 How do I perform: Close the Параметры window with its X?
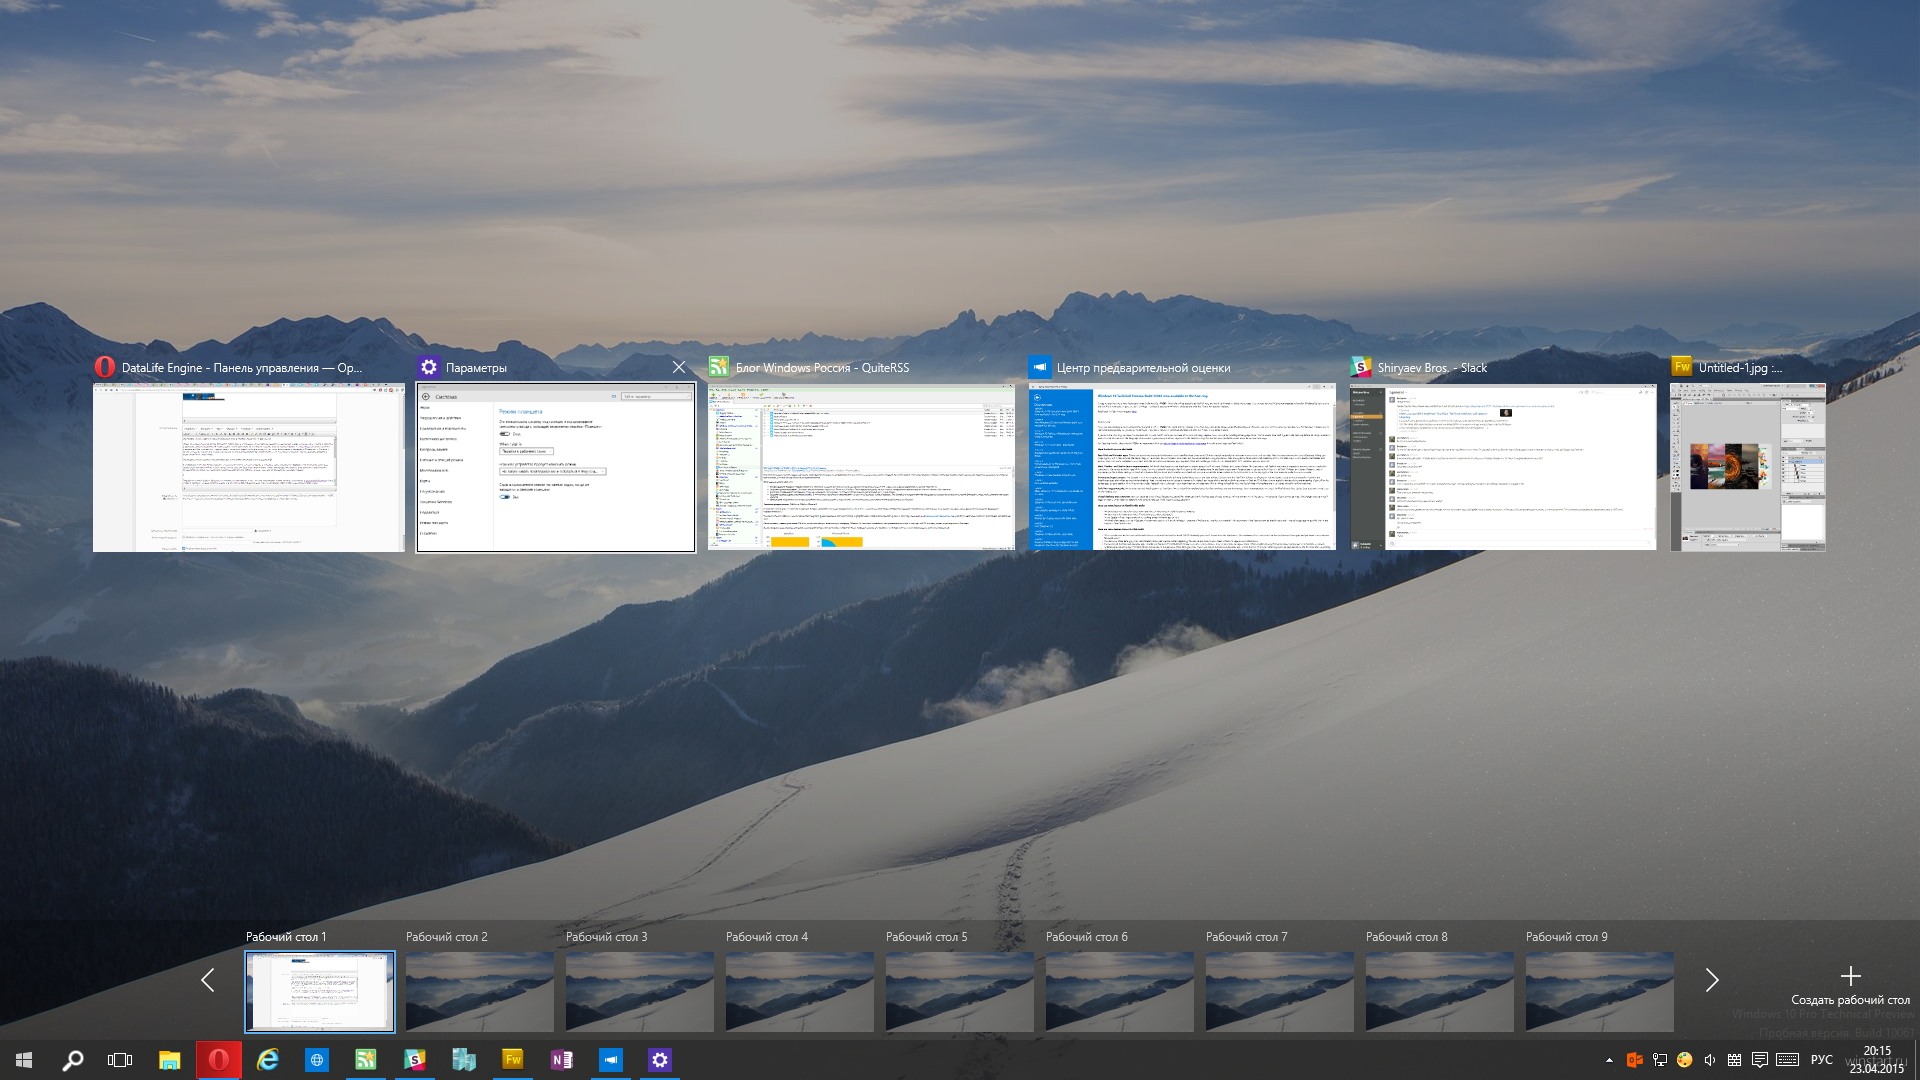679,367
